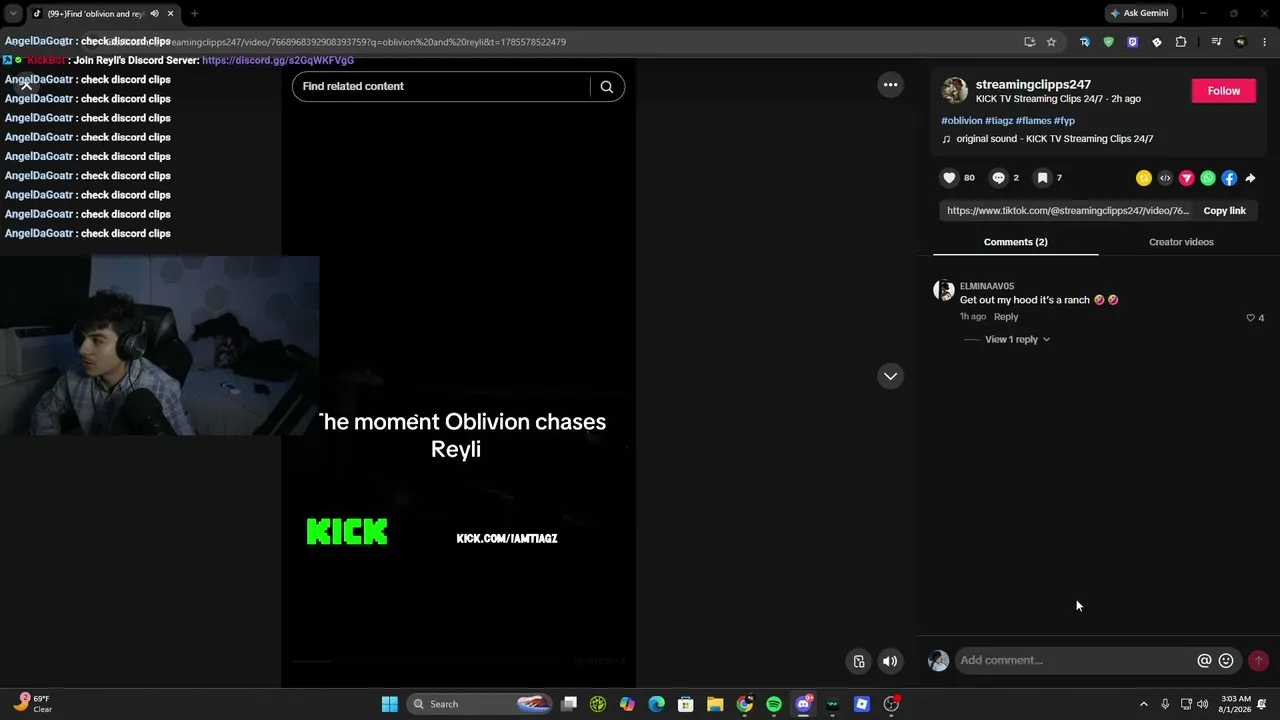Open a new browser tab
Viewport: 1280px width, 720px height.
click(194, 14)
